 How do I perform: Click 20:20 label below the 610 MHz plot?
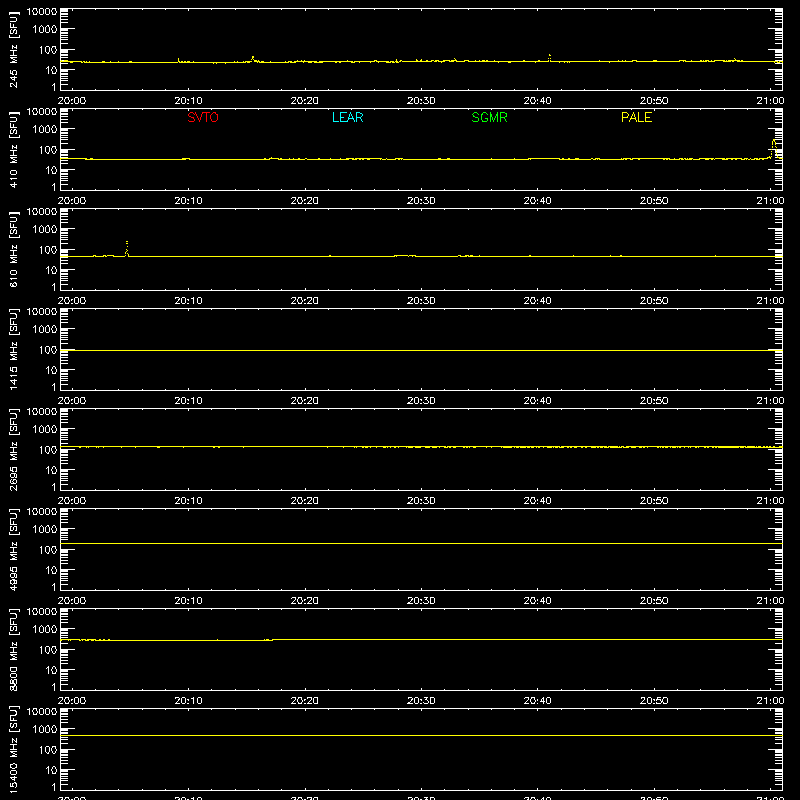pyautogui.click(x=305, y=301)
